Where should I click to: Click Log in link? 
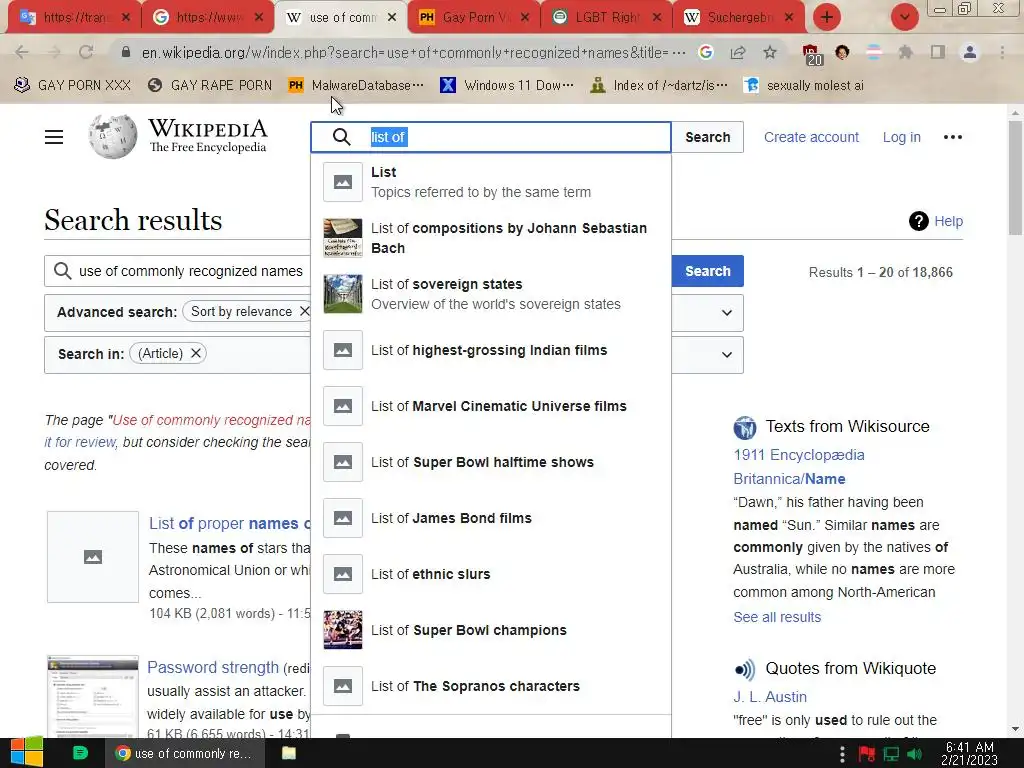point(901,137)
